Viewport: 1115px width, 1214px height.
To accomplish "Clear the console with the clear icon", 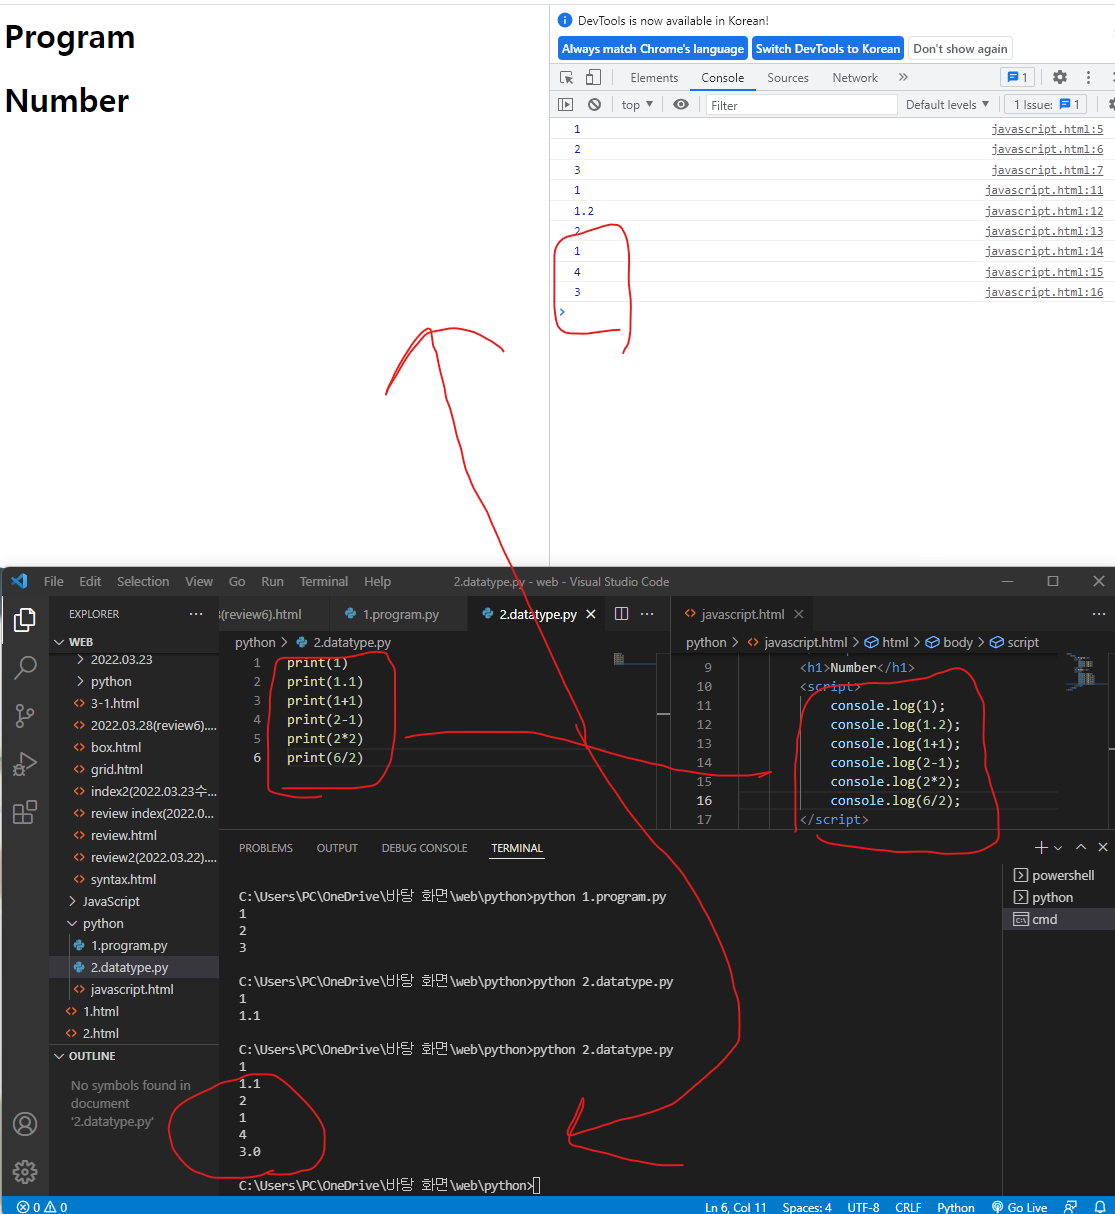I will click(x=594, y=104).
